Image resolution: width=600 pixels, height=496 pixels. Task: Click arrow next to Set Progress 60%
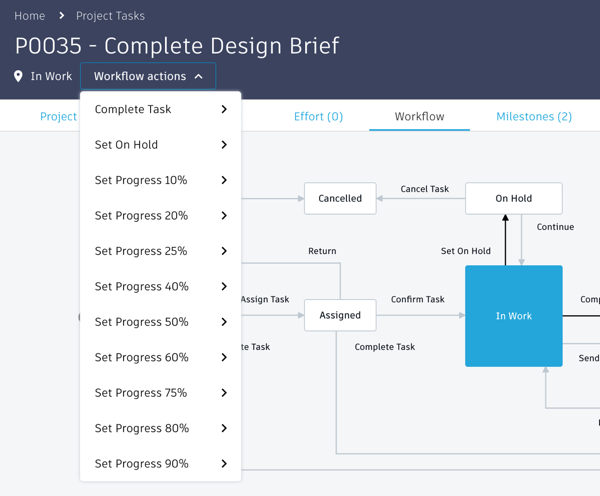tap(224, 358)
